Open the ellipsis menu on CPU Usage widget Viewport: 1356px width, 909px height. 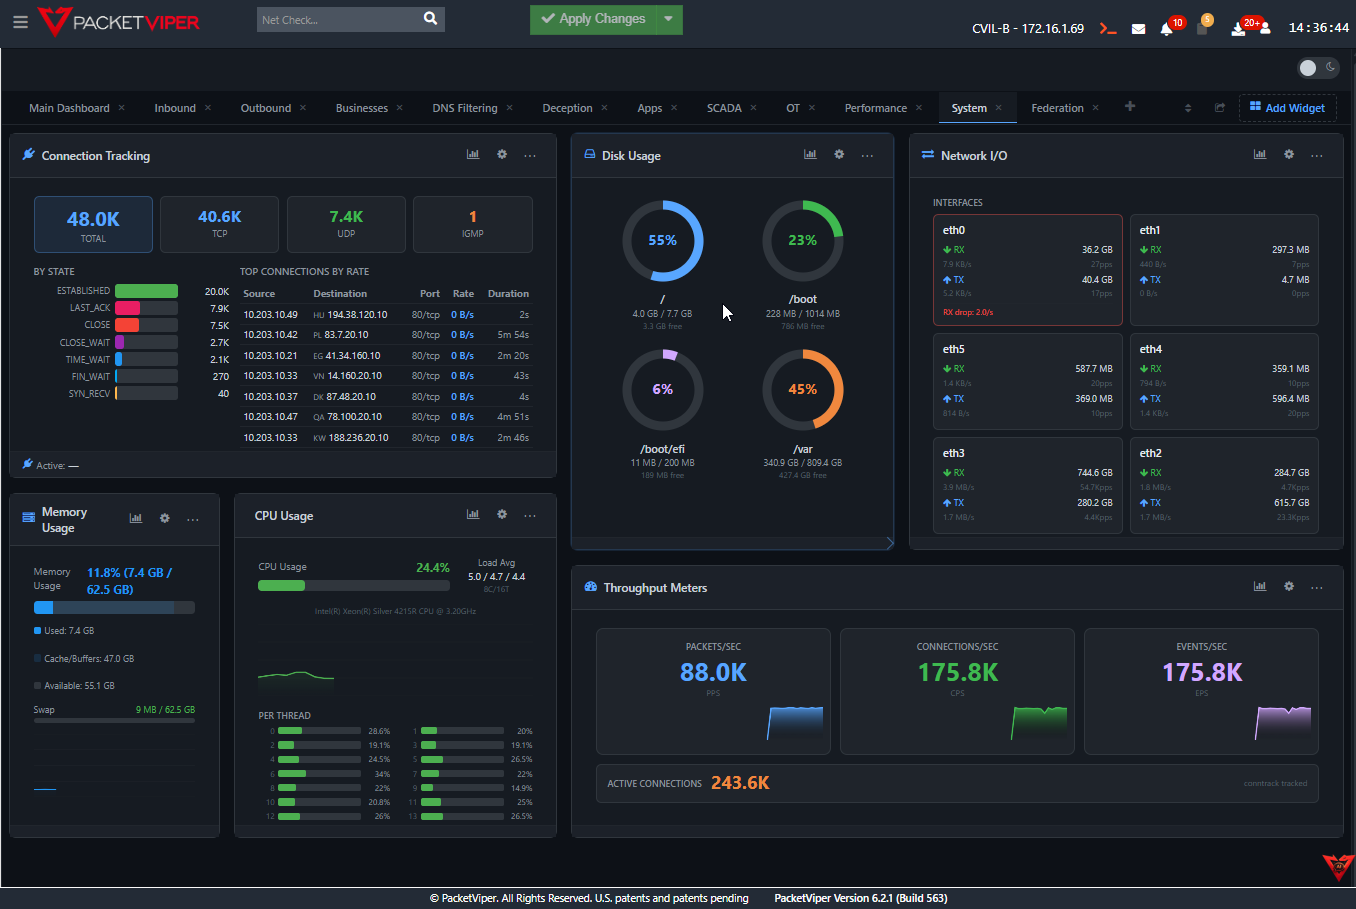pyautogui.click(x=529, y=514)
